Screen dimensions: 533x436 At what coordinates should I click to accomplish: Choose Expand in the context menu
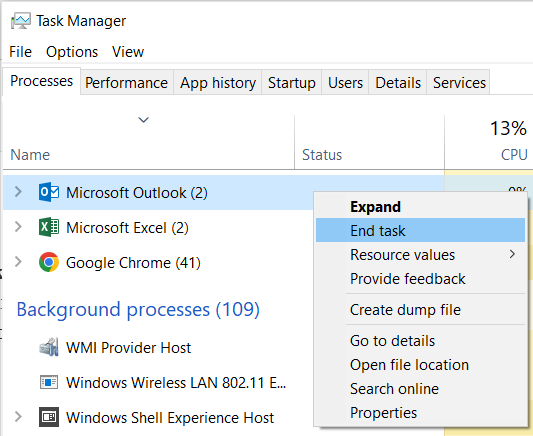420,207
